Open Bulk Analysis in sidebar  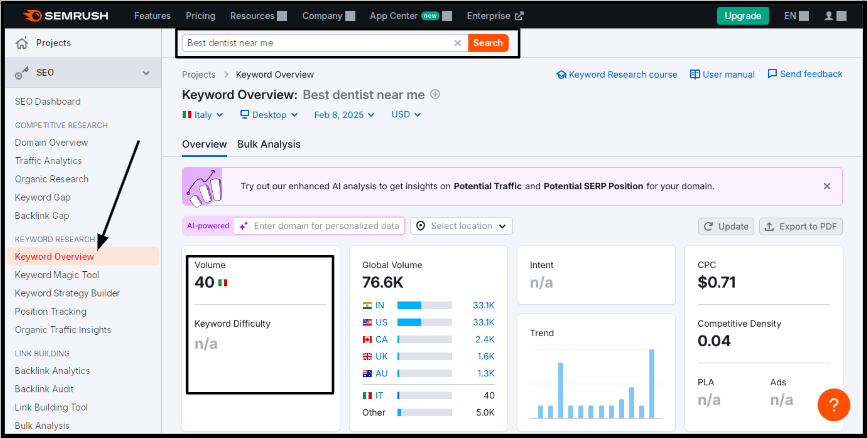(42, 426)
